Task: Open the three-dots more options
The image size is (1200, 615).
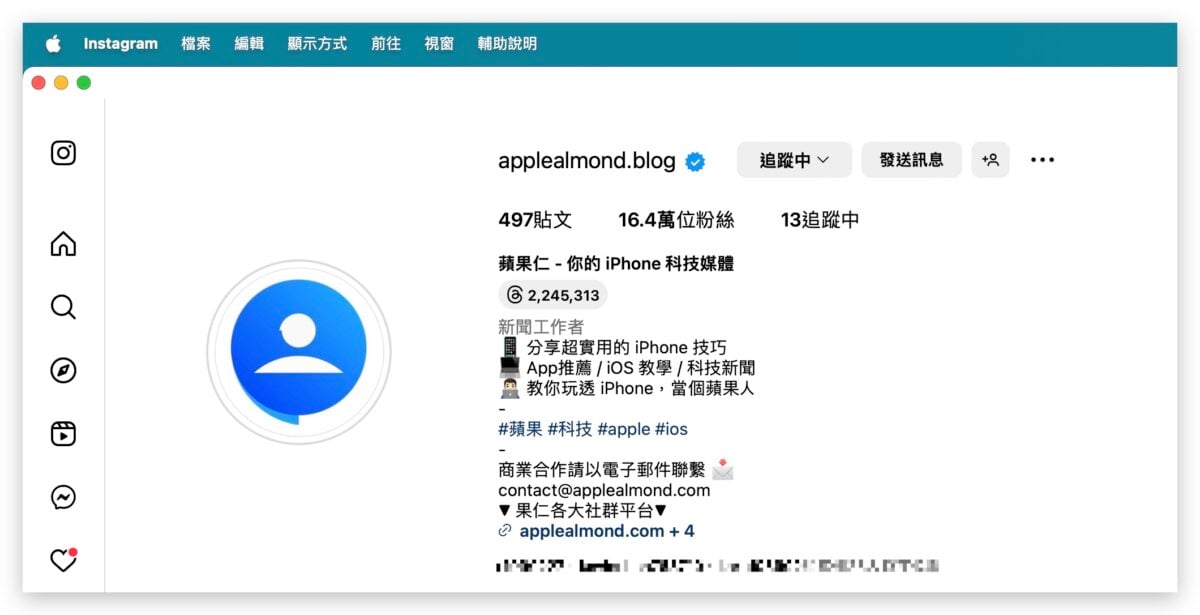Action: pos(1042,160)
